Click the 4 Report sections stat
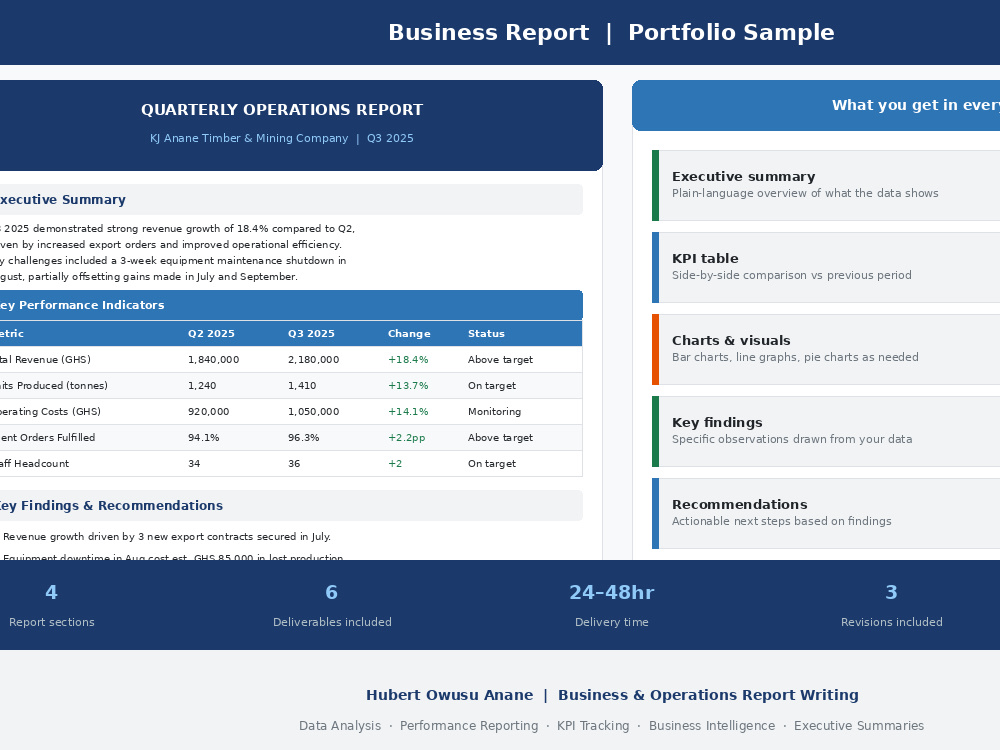The height and width of the screenshot is (750, 1000). pos(52,605)
